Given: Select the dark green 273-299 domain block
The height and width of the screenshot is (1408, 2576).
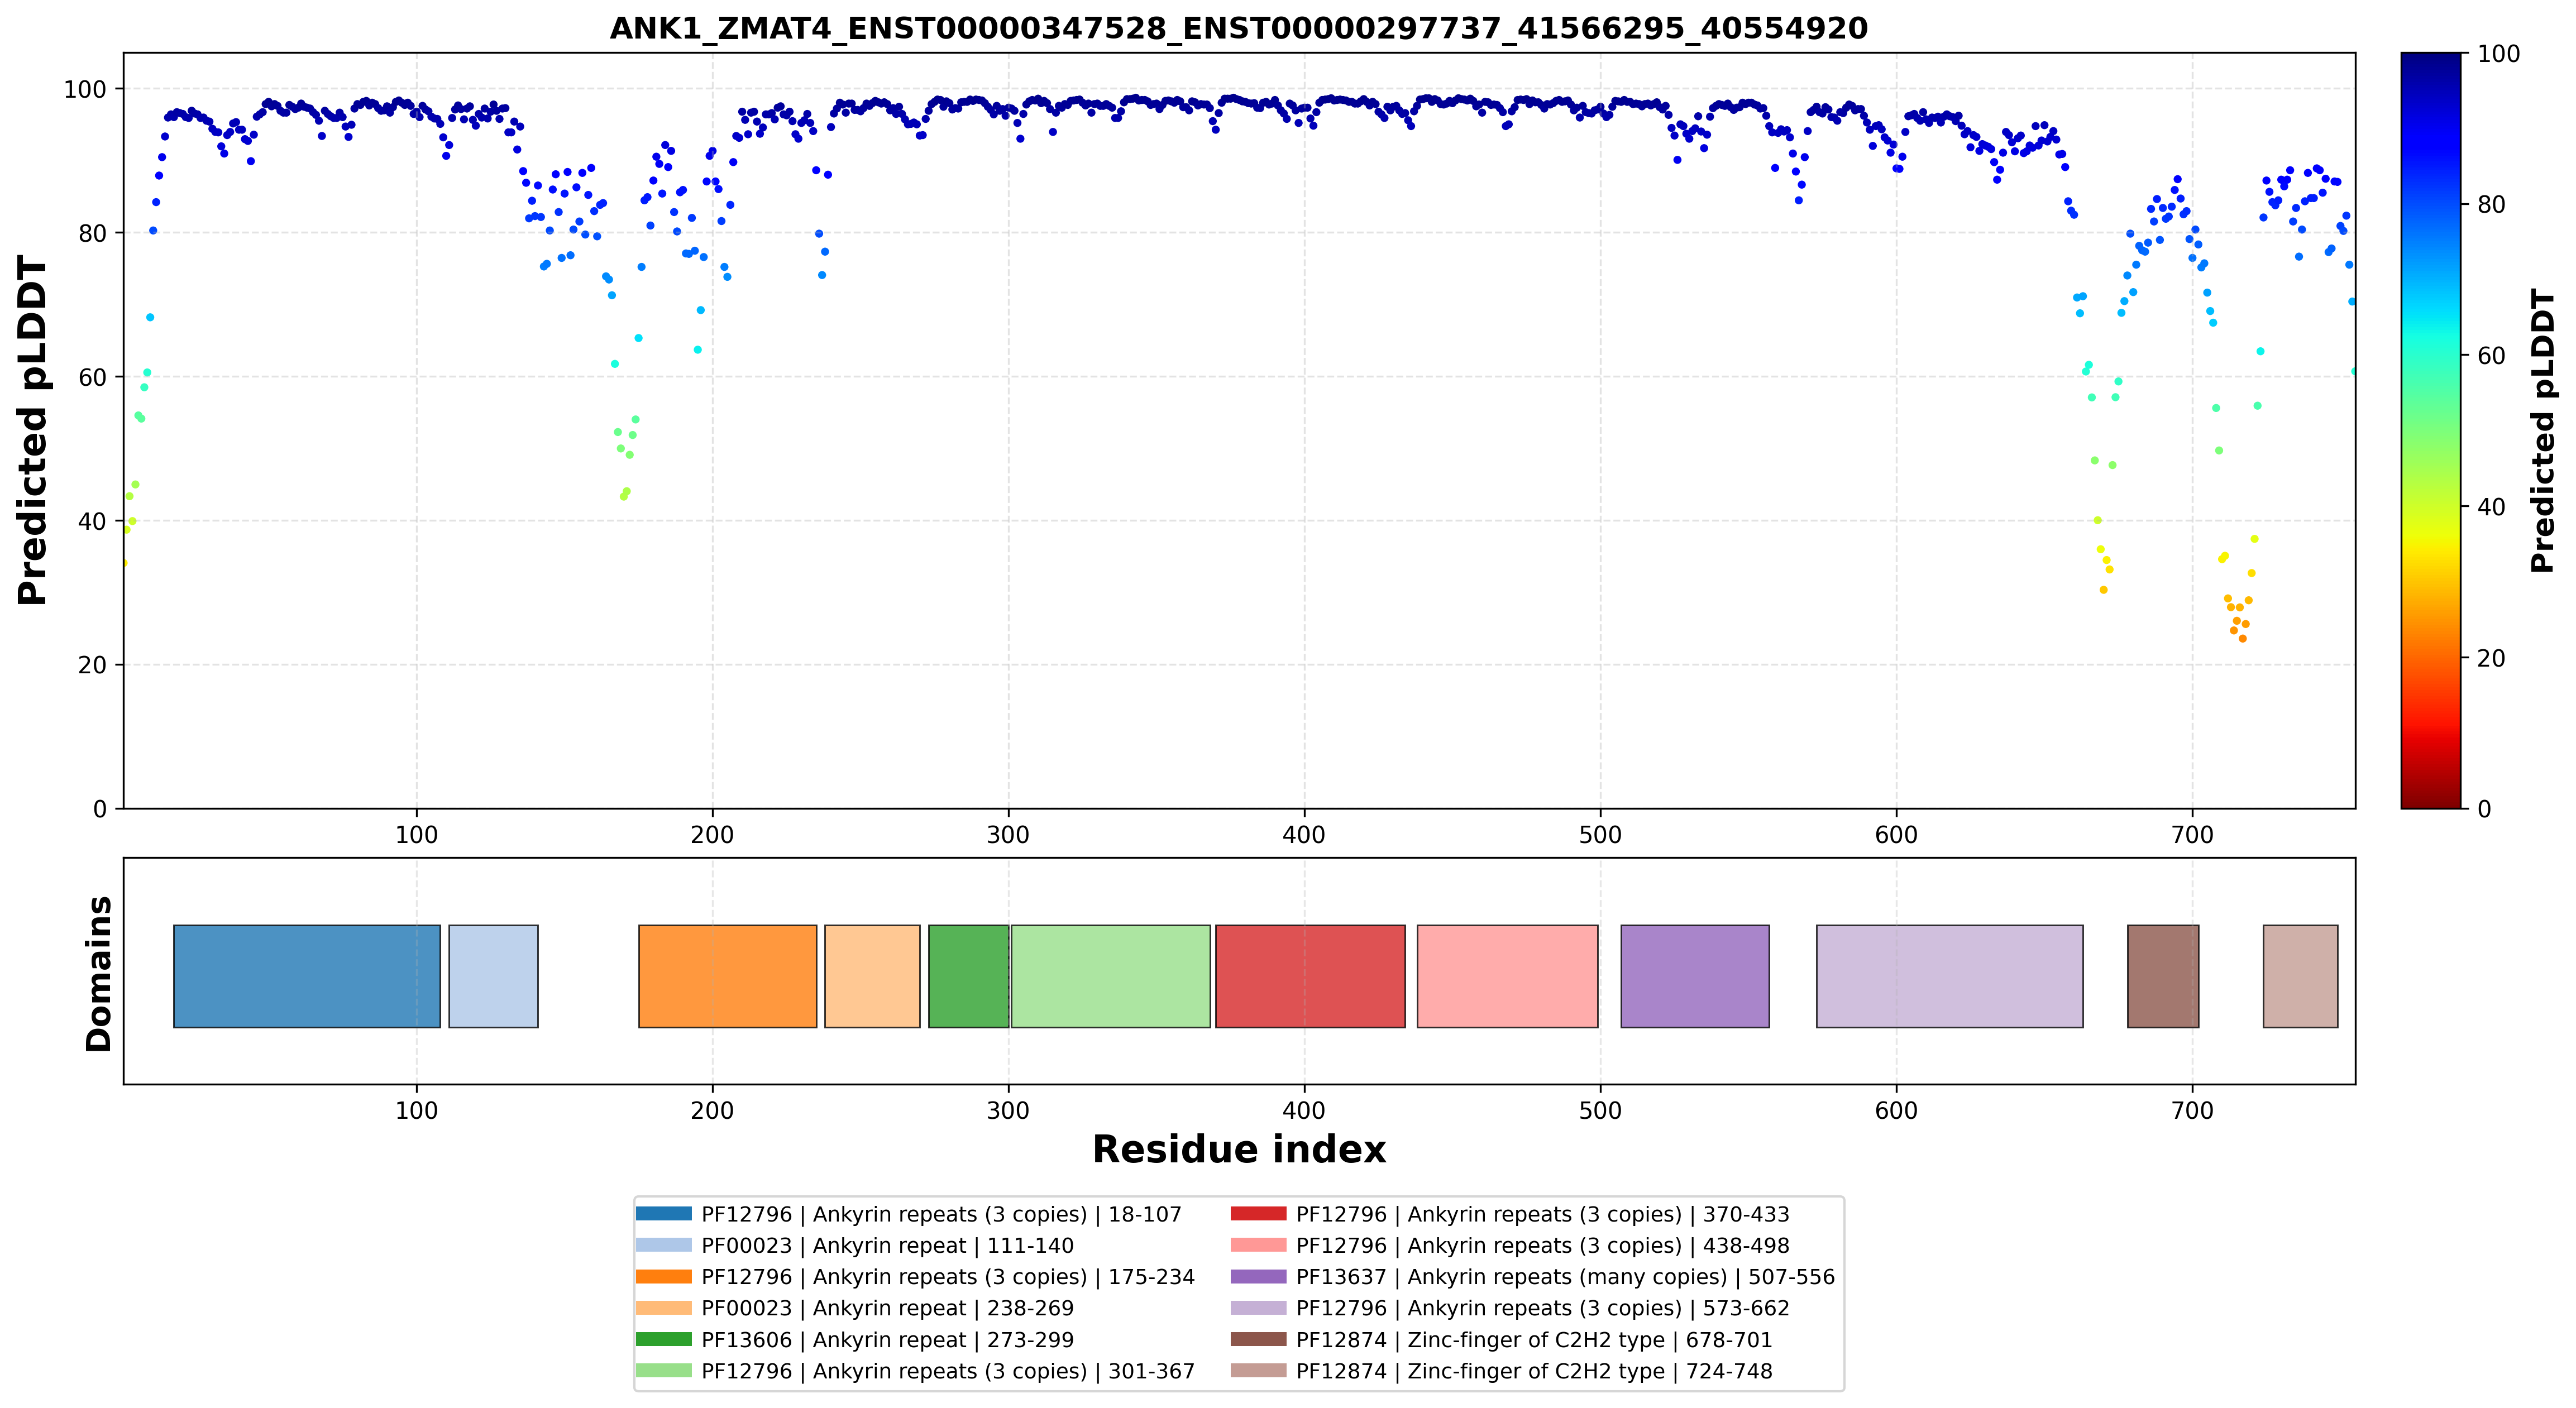Looking at the screenshot, I should 968,976.
